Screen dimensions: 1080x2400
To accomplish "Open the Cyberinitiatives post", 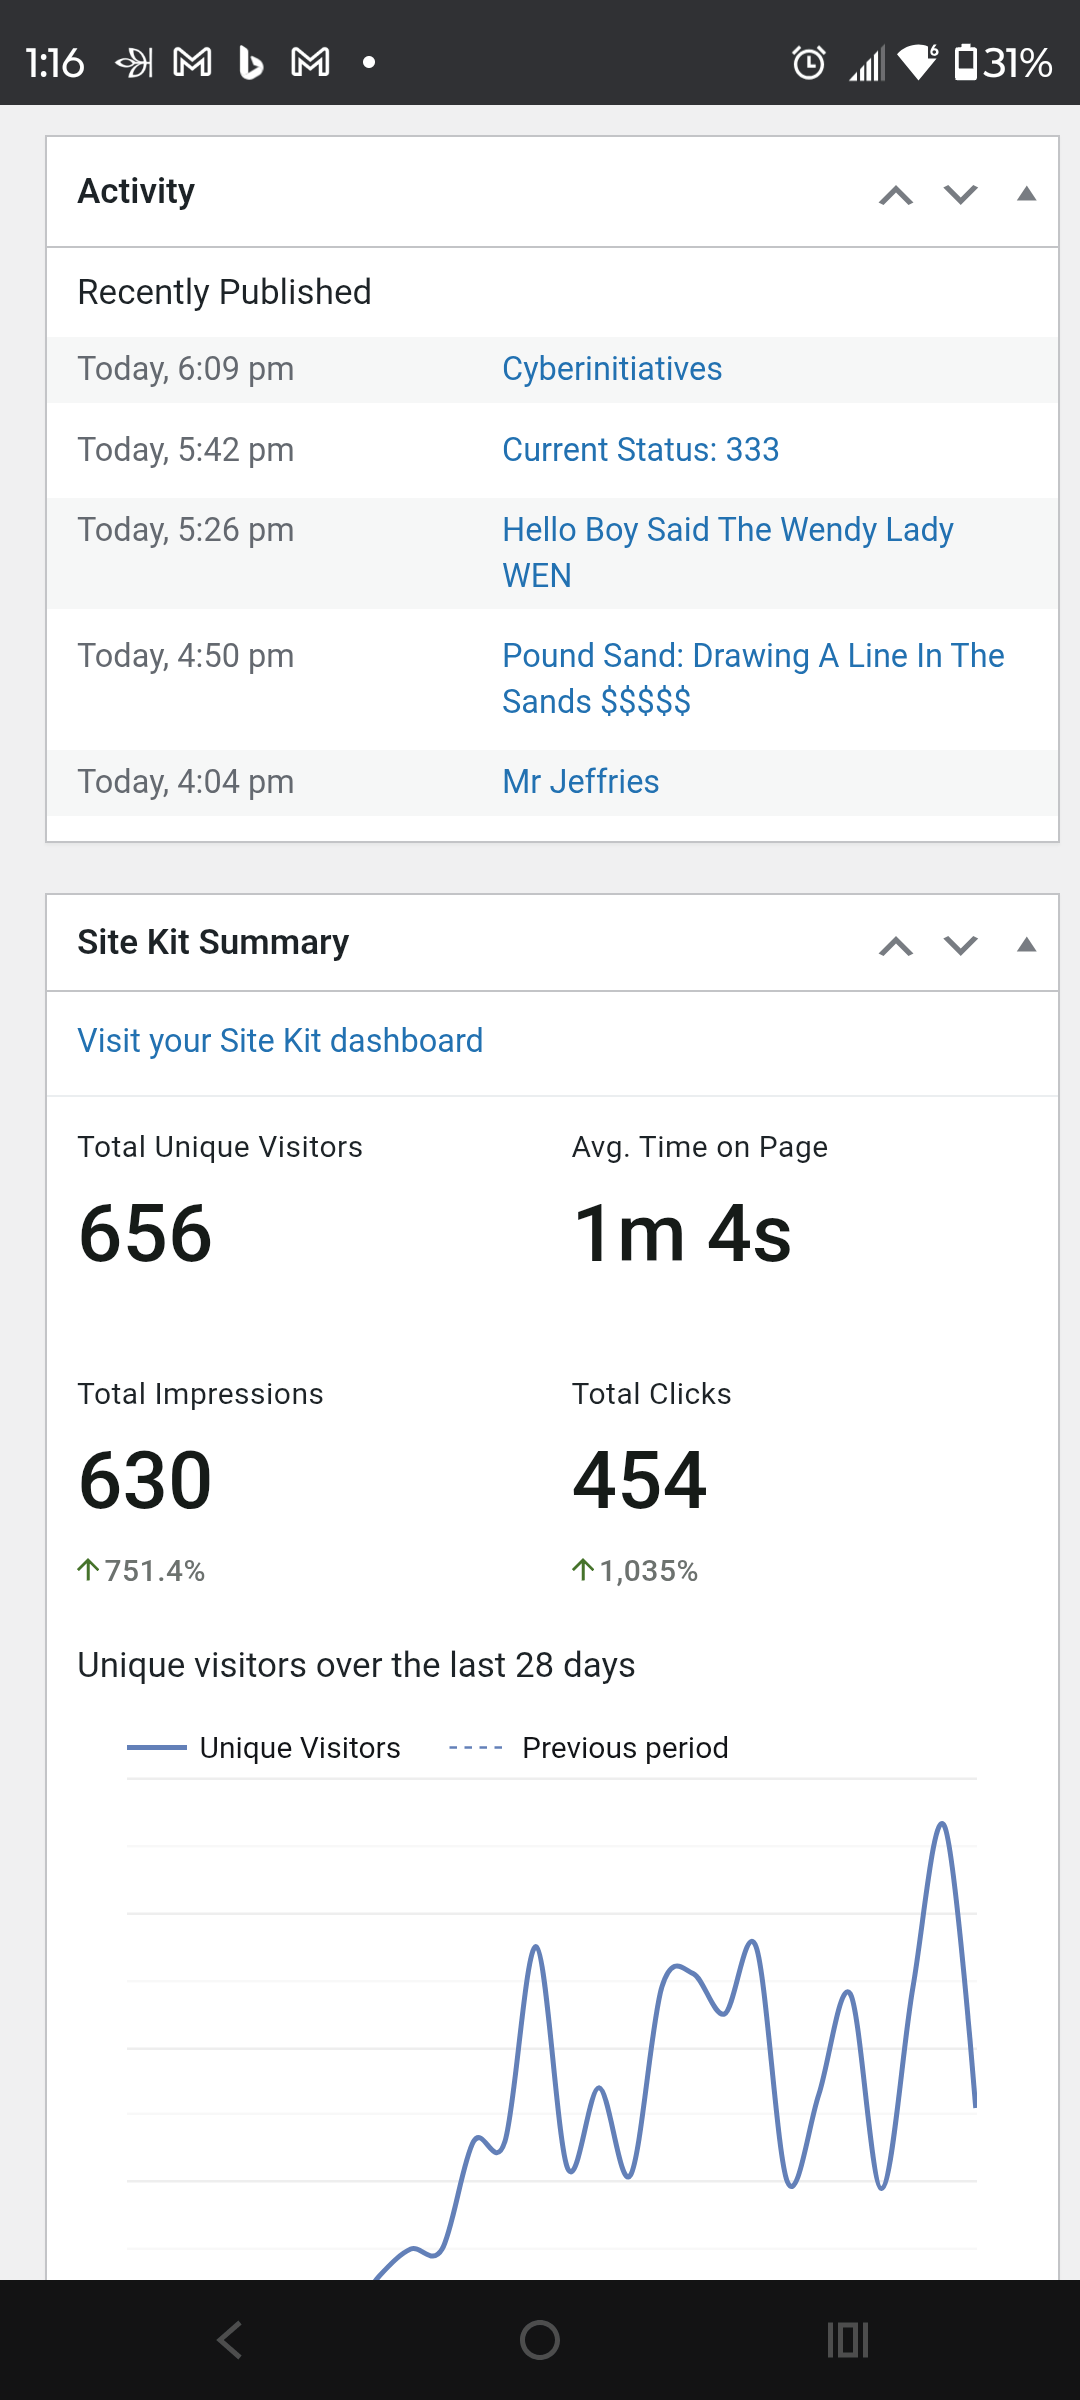I will pos(612,369).
